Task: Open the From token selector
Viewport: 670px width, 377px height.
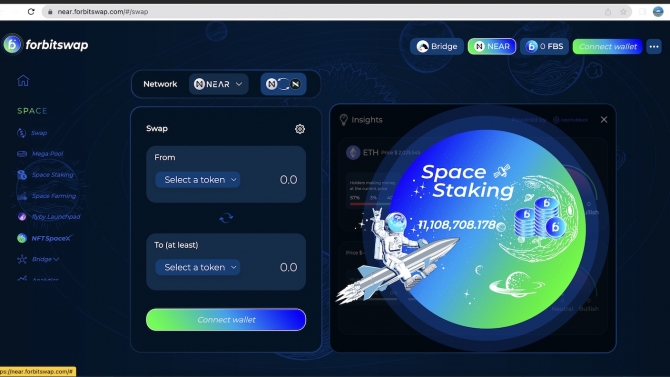Action: tap(197, 180)
